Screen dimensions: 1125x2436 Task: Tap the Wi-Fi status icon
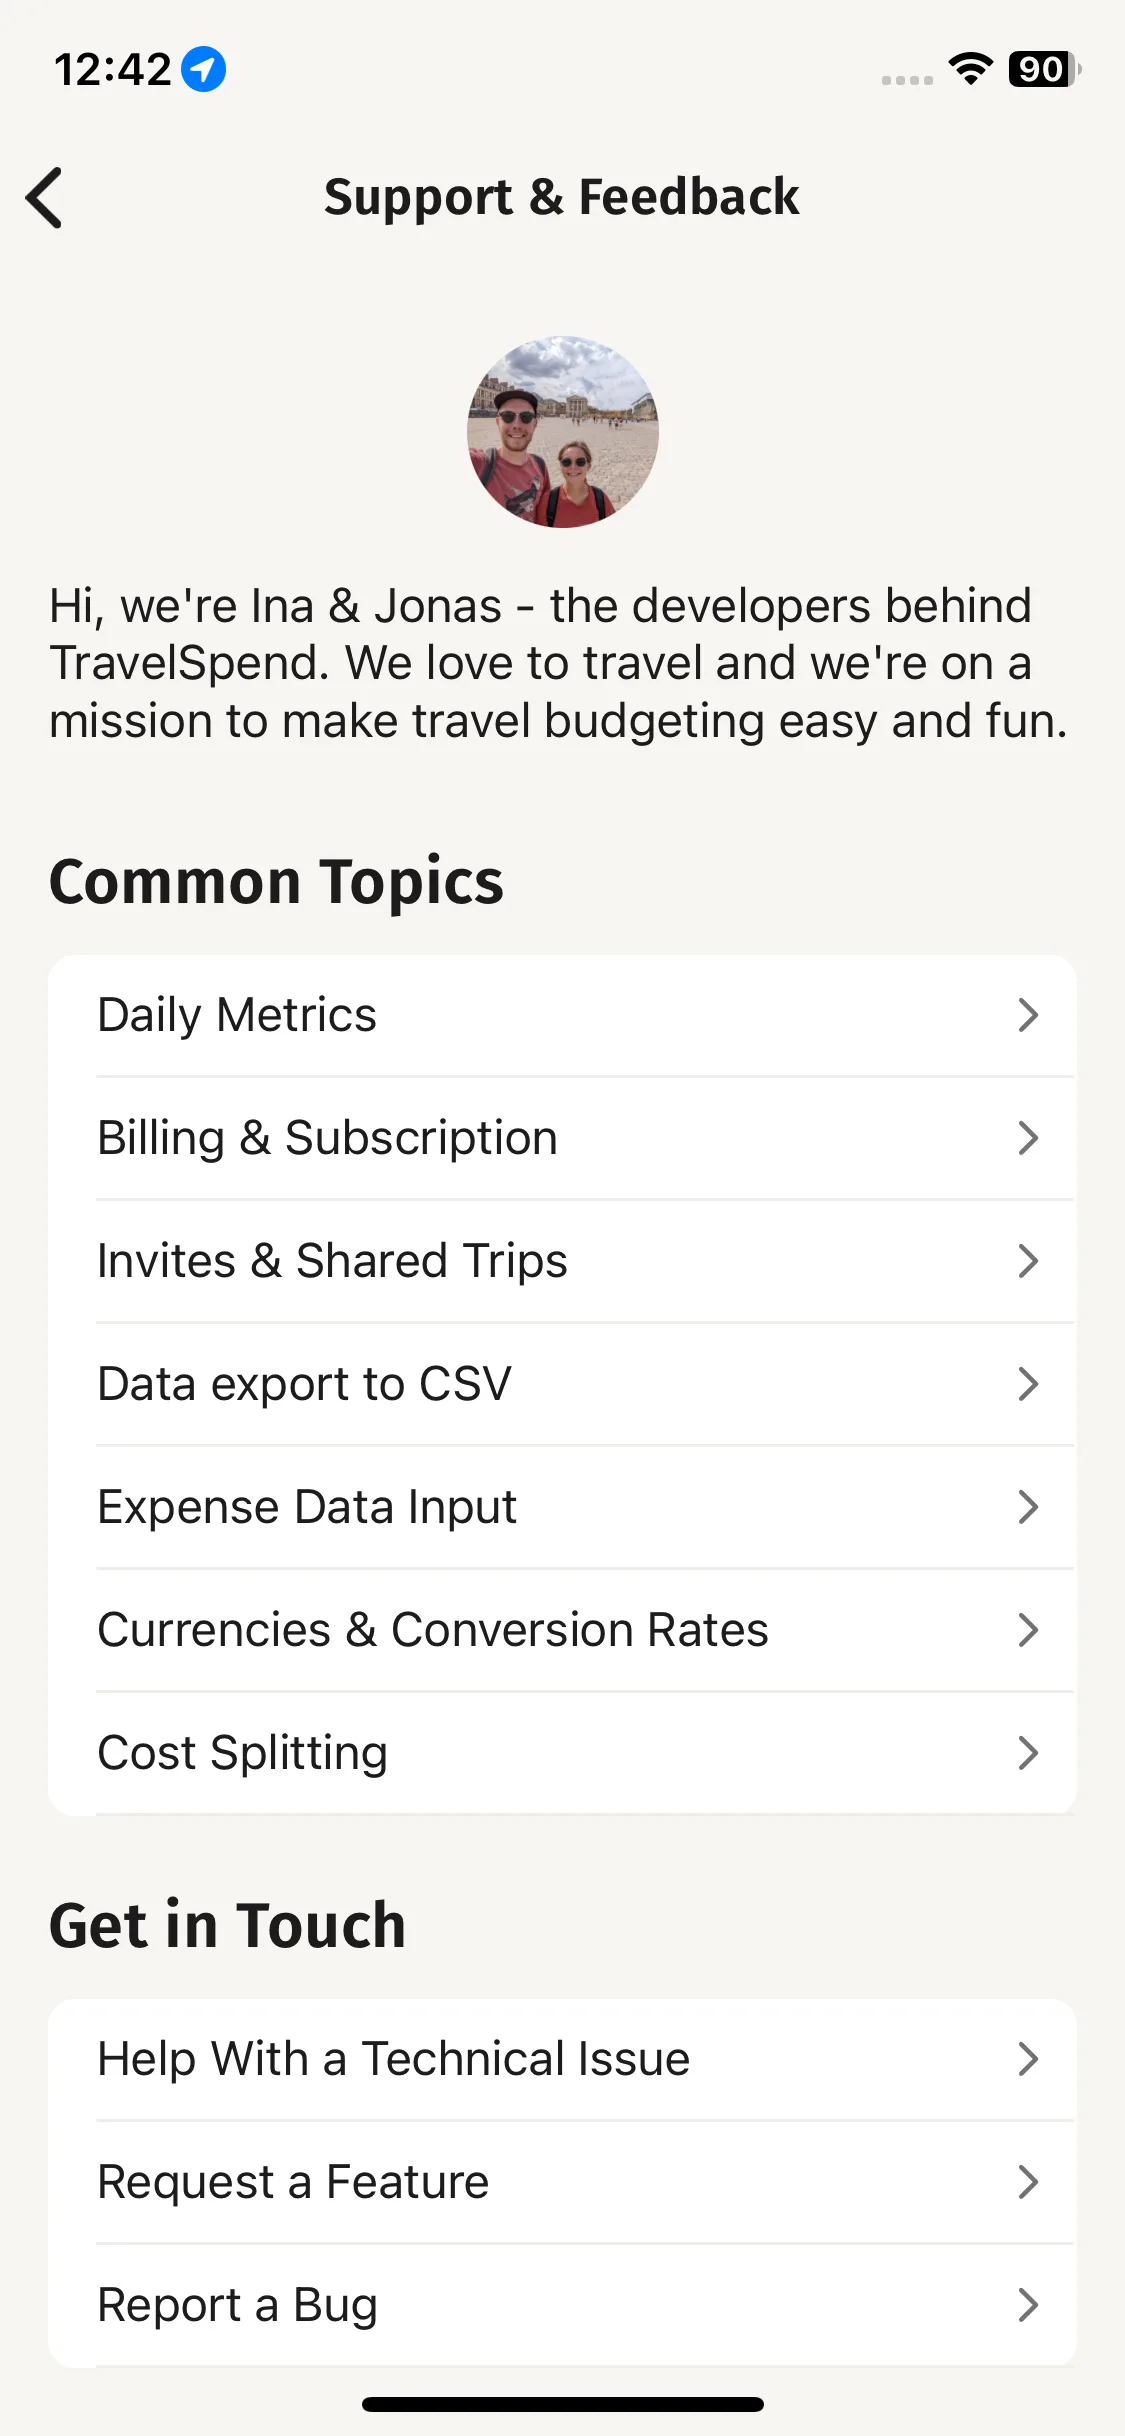click(x=970, y=69)
